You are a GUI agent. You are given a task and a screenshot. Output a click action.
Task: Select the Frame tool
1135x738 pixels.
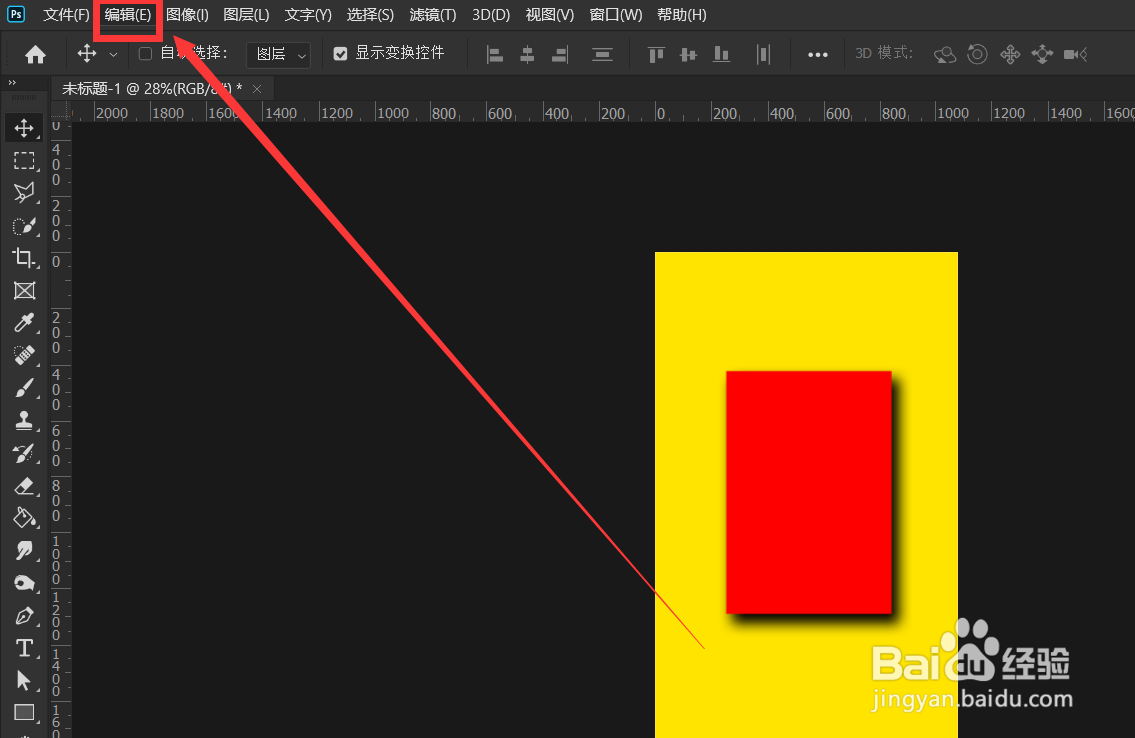(24, 291)
